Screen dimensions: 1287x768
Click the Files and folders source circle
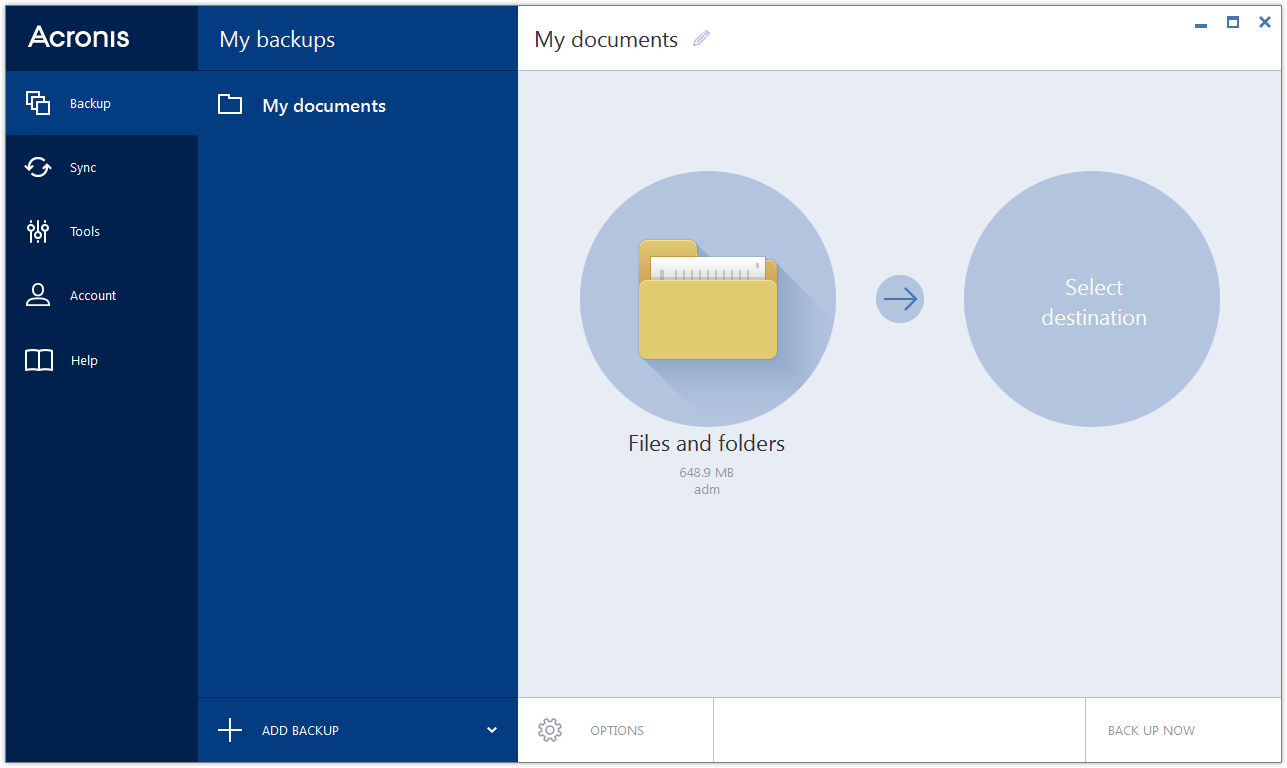click(707, 299)
